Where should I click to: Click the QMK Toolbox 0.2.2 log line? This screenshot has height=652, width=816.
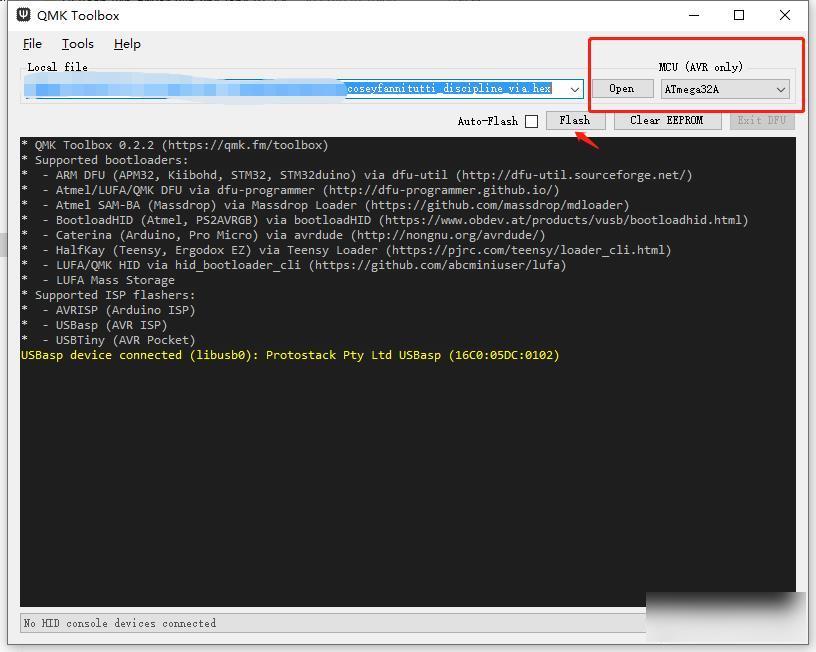[x=174, y=145]
